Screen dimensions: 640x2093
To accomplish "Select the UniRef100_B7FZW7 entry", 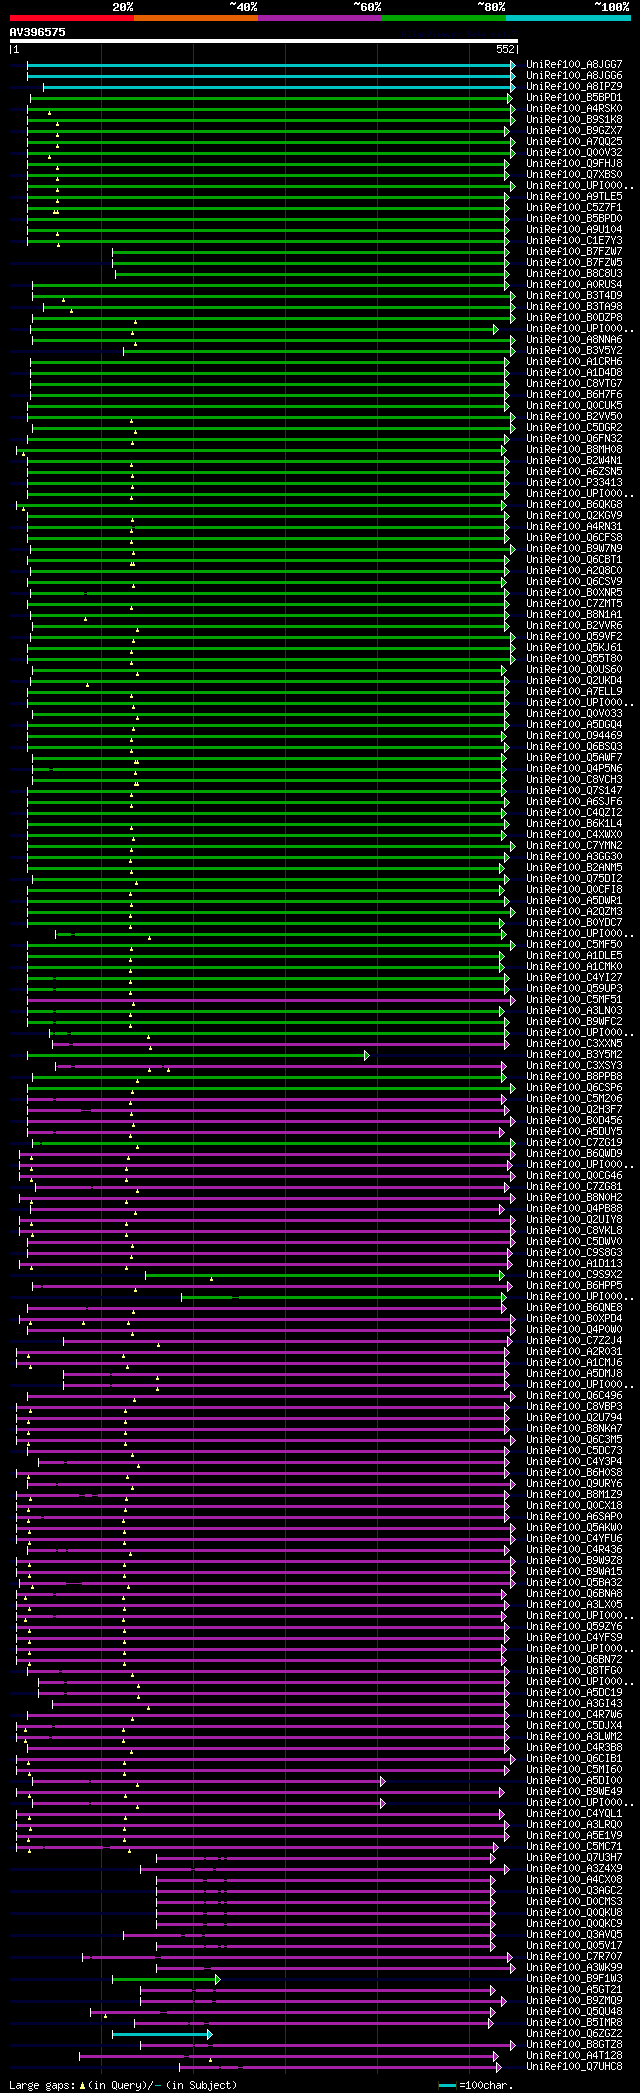I will coord(574,252).
